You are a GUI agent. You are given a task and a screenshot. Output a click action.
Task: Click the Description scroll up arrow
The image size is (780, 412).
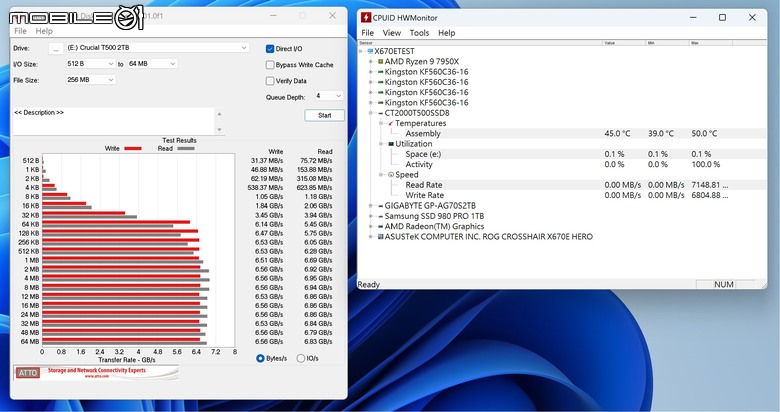click(219, 114)
